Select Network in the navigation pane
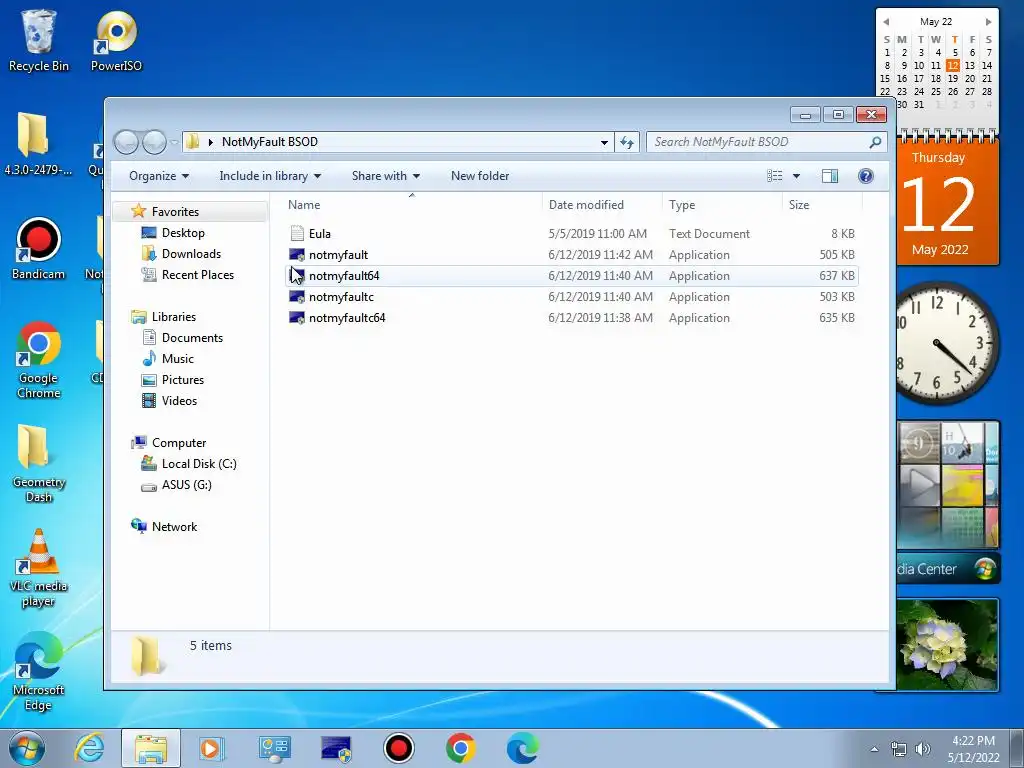This screenshot has height=768, width=1024. [x=174, y=526]
